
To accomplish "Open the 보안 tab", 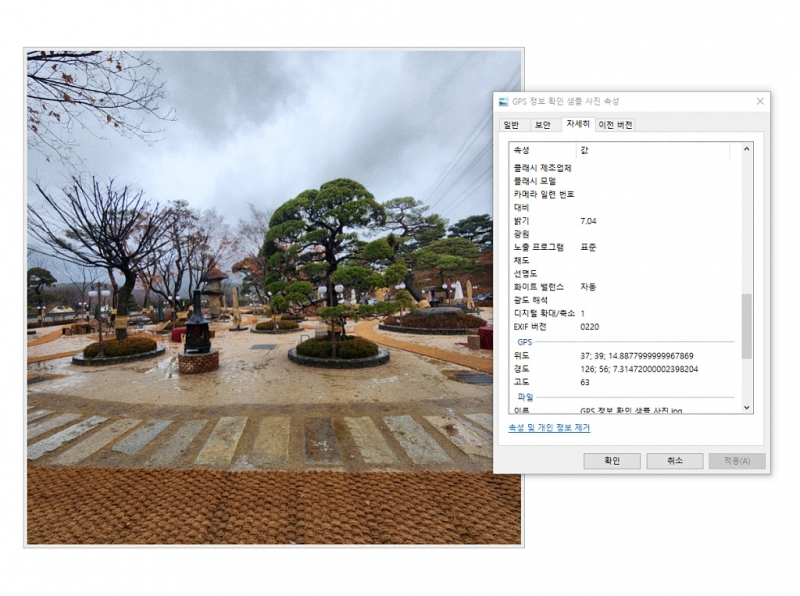I will click(x=542, y=125).
